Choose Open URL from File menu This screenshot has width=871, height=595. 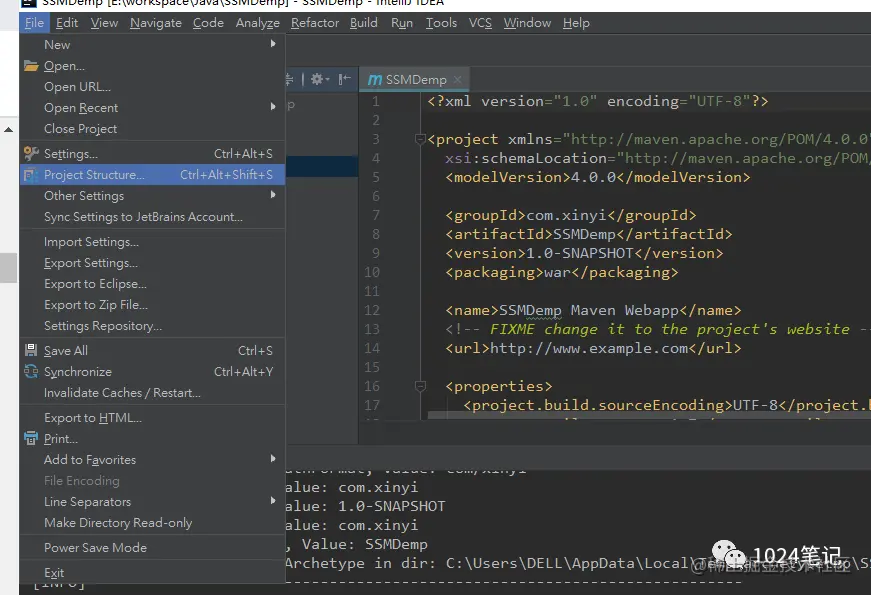pyautogui.click(x=152, y=87)
